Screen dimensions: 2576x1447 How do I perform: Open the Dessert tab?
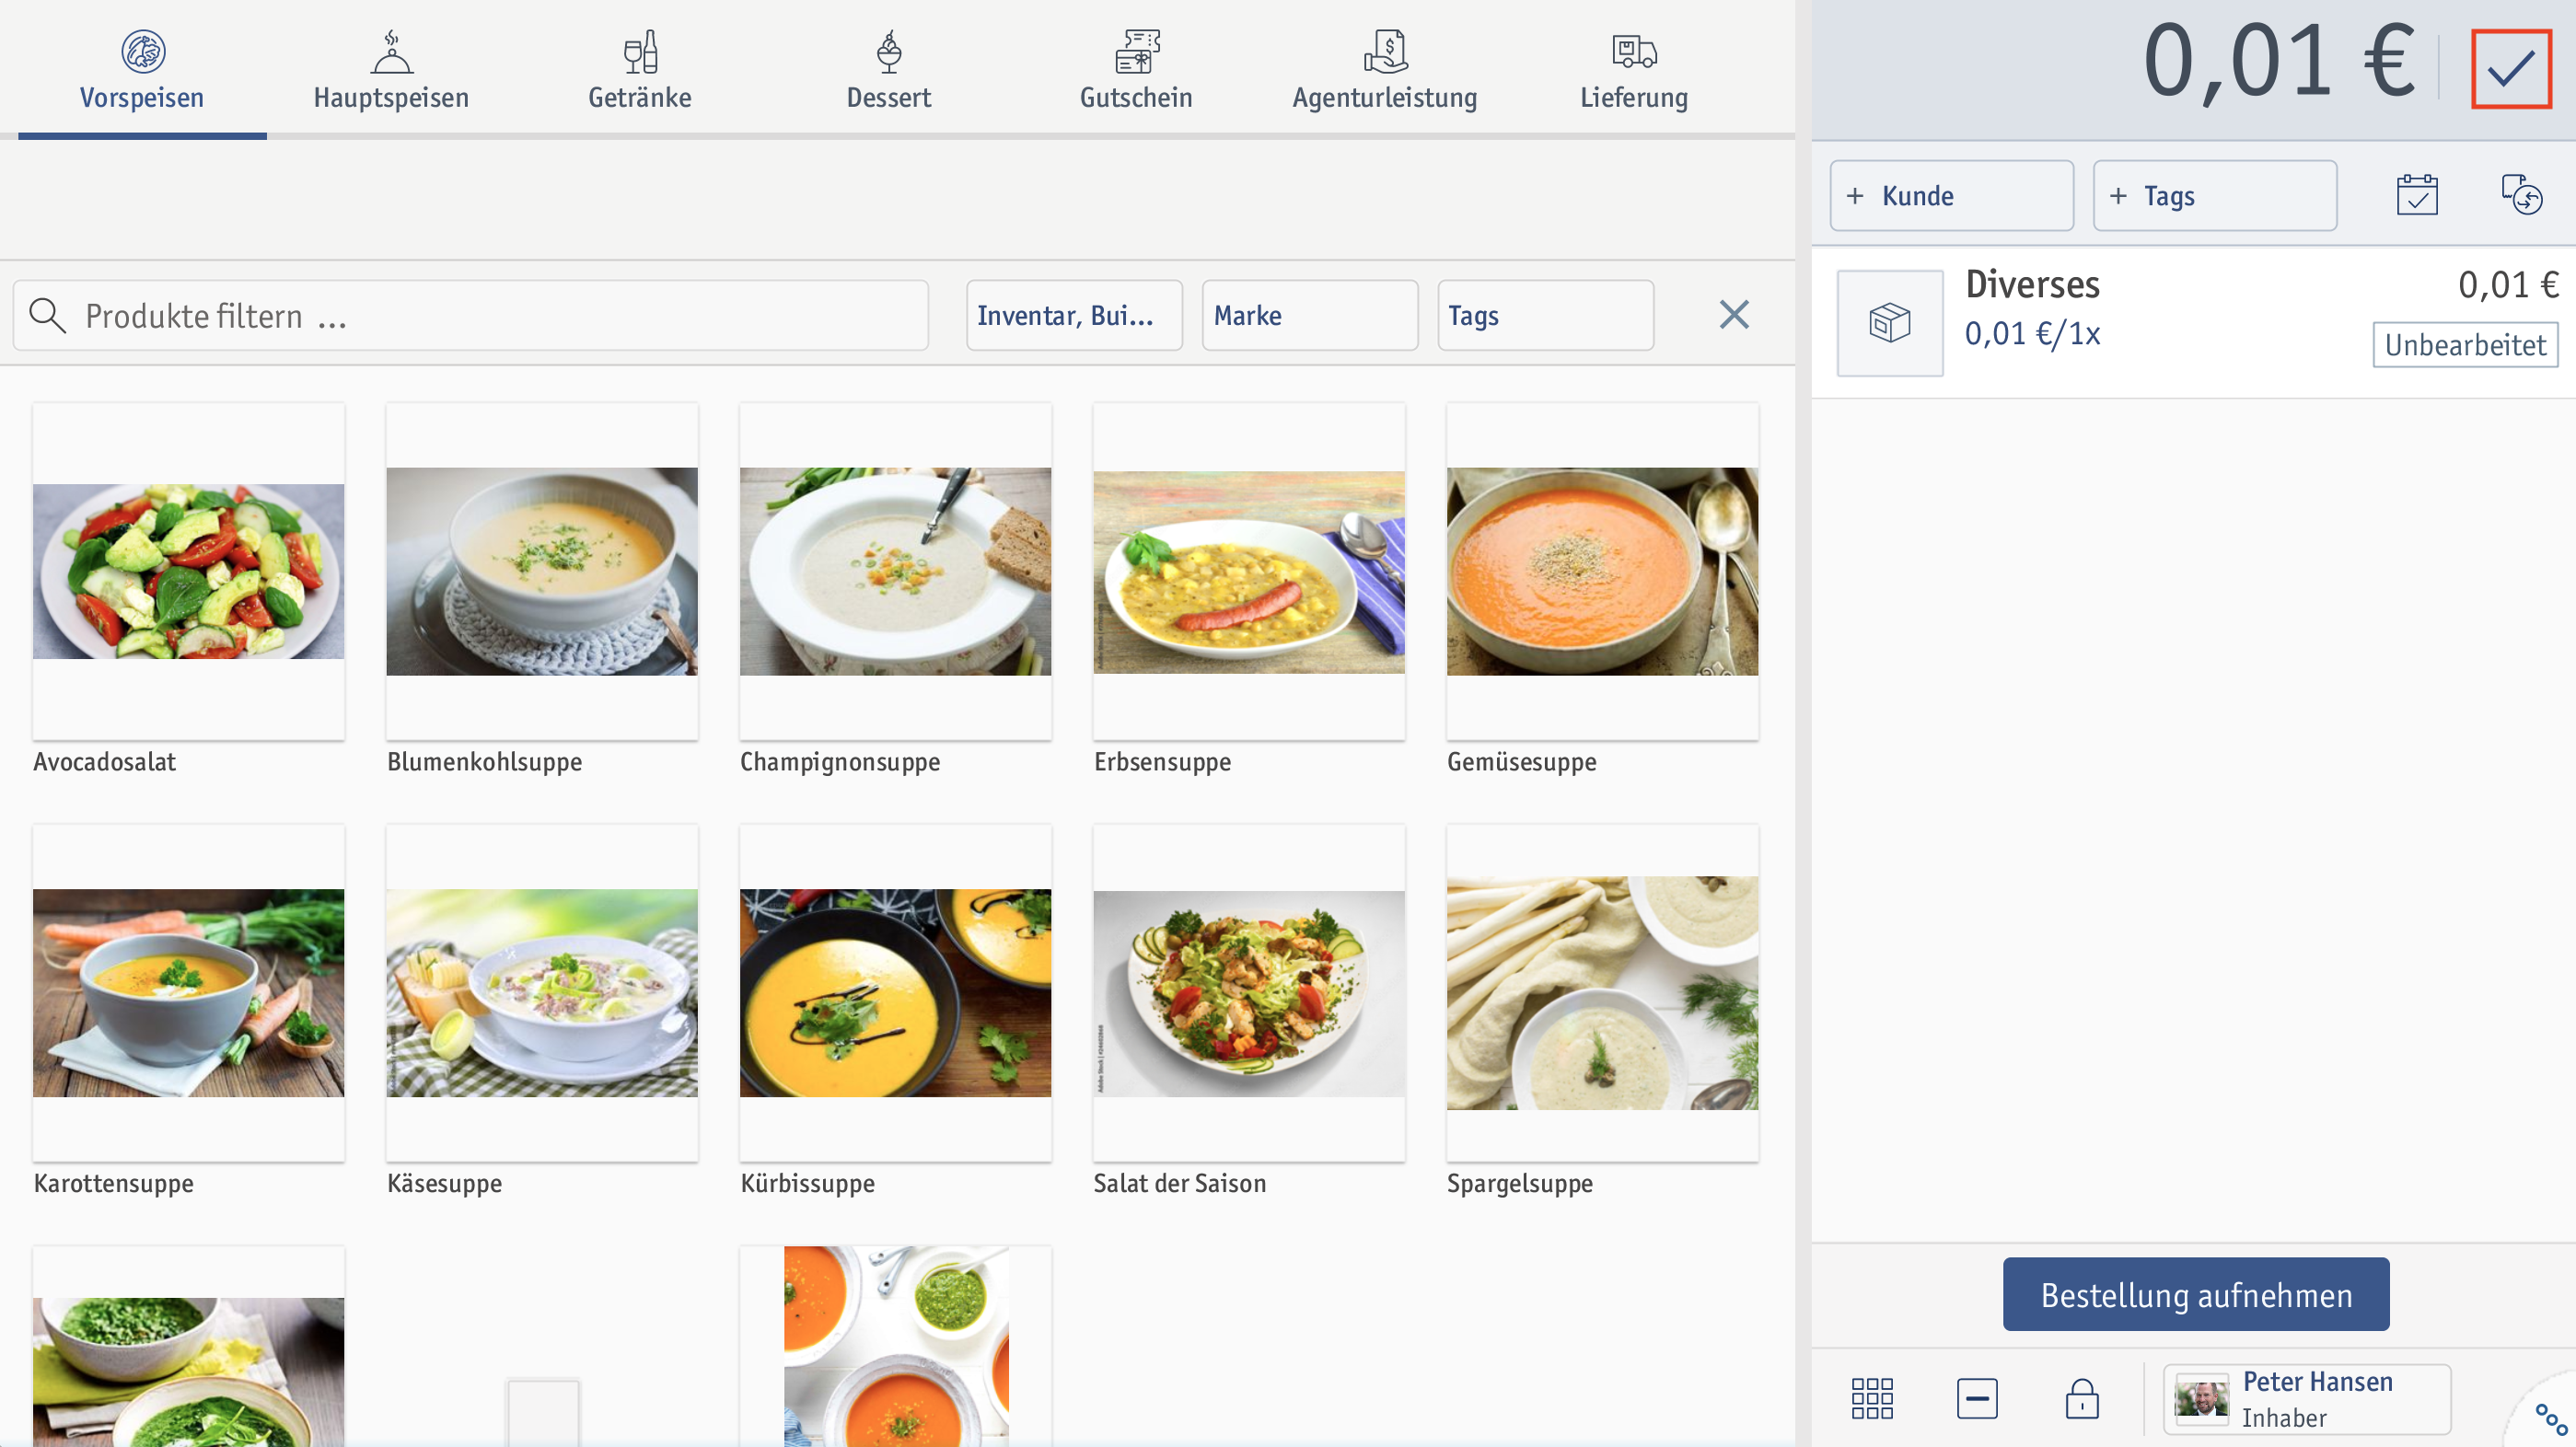click(x=888, y=70)
